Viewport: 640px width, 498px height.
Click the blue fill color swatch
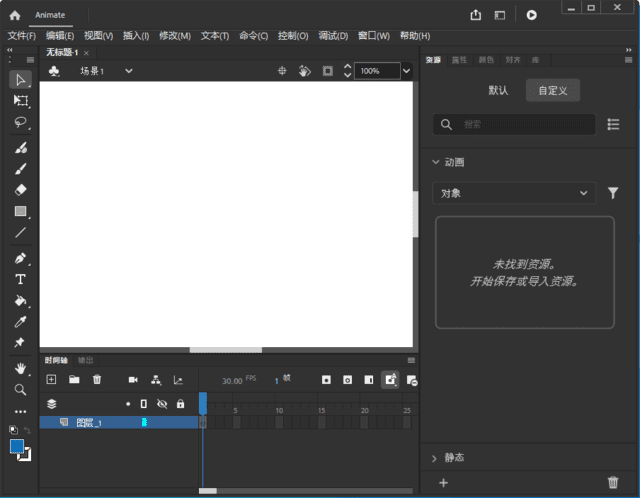[17, 446]
